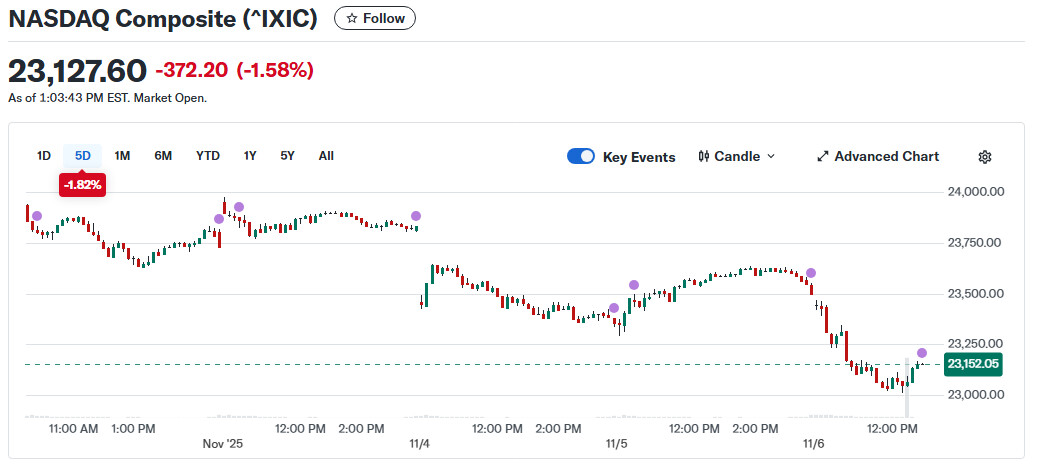
Task: Select the 1D time range tab
Action: coord(44,156)
